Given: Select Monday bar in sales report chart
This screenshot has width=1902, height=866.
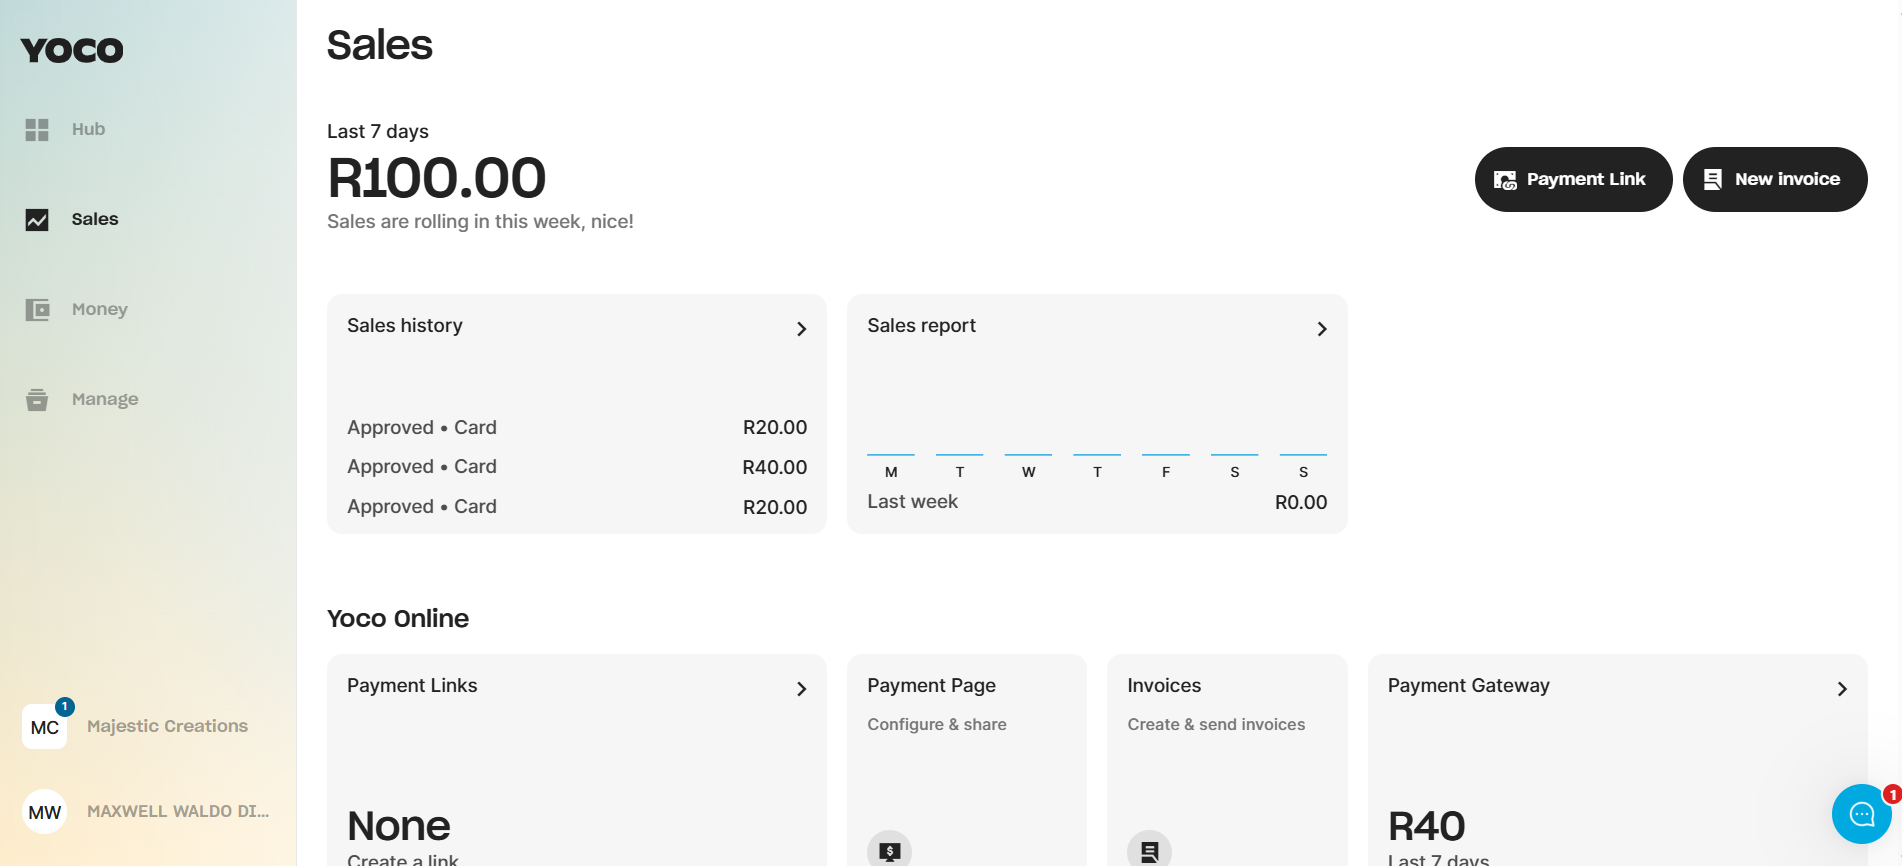Looking at the screenshot, I should (890, 455).
